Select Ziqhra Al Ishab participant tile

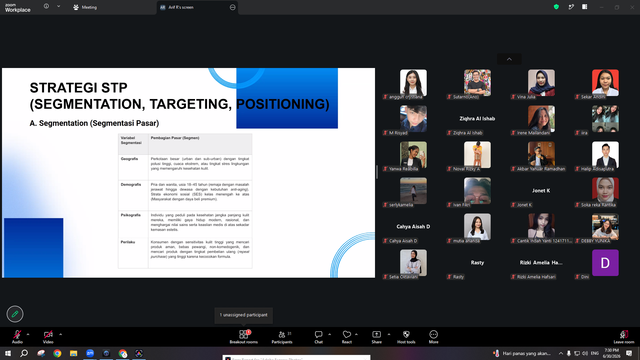pyautogui.click(x=477, y=119)
